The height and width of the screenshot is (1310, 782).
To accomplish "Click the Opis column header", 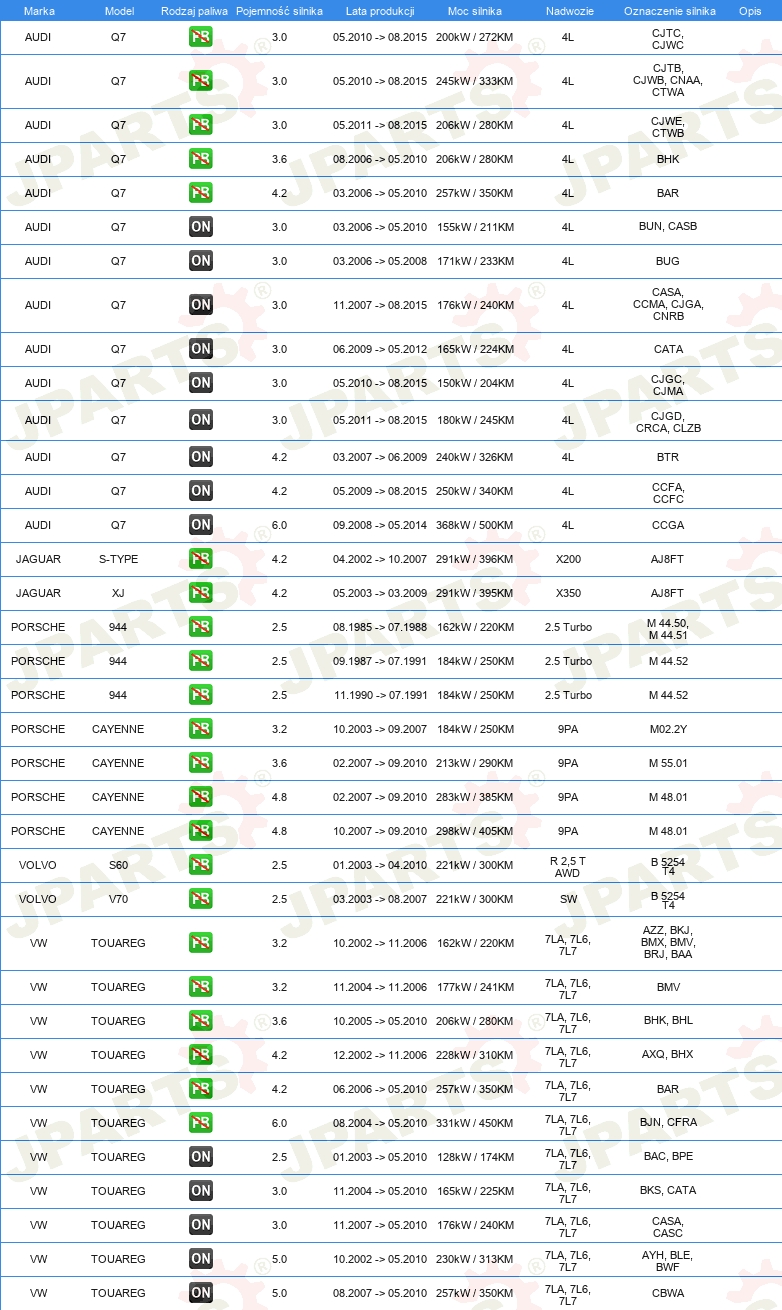I will (749, 10).
